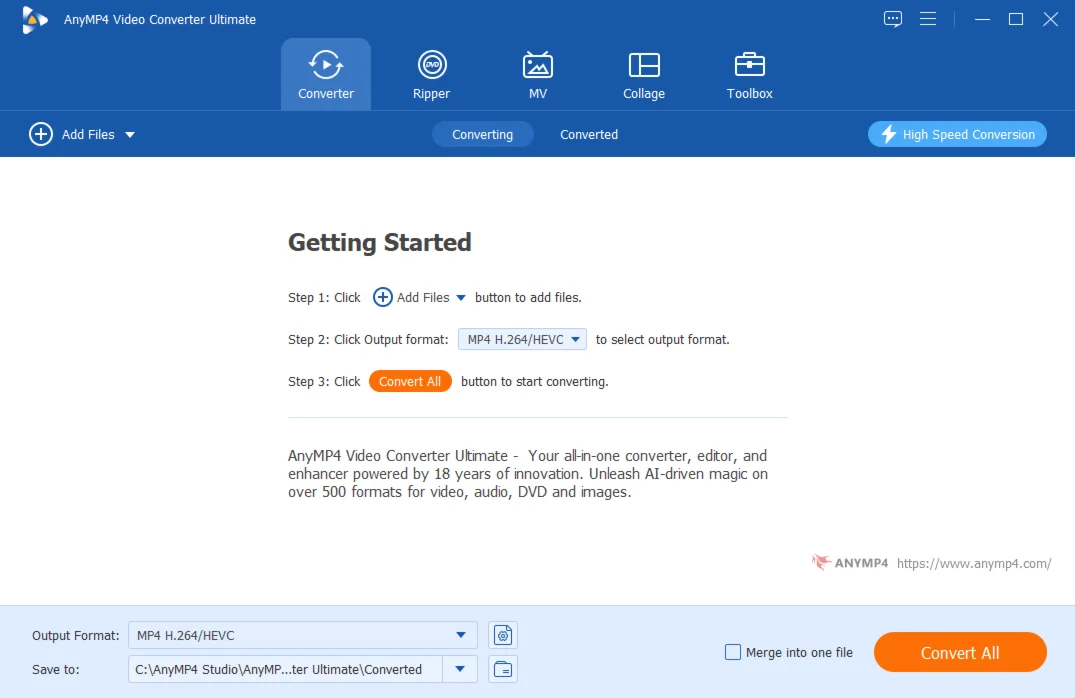Select the Converting tab
The height and width of the screenshot is (698, 1075).
pos(482,134)
